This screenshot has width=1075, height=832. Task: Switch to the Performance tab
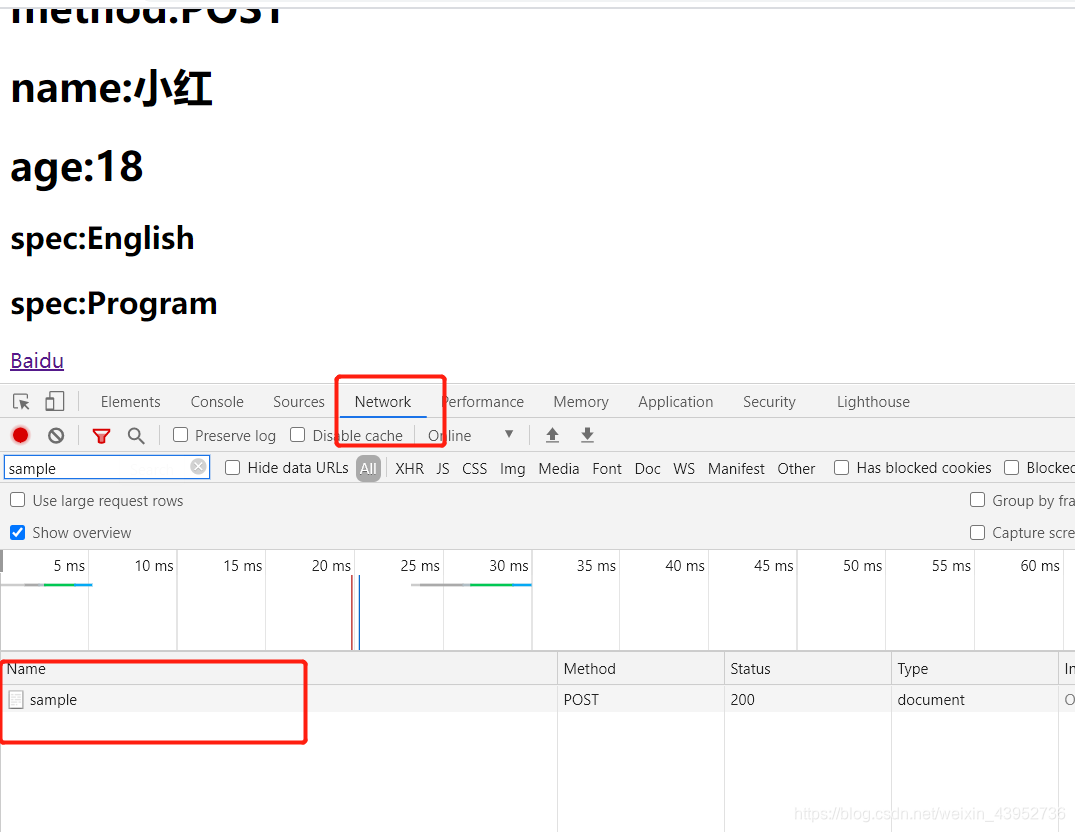483,402
